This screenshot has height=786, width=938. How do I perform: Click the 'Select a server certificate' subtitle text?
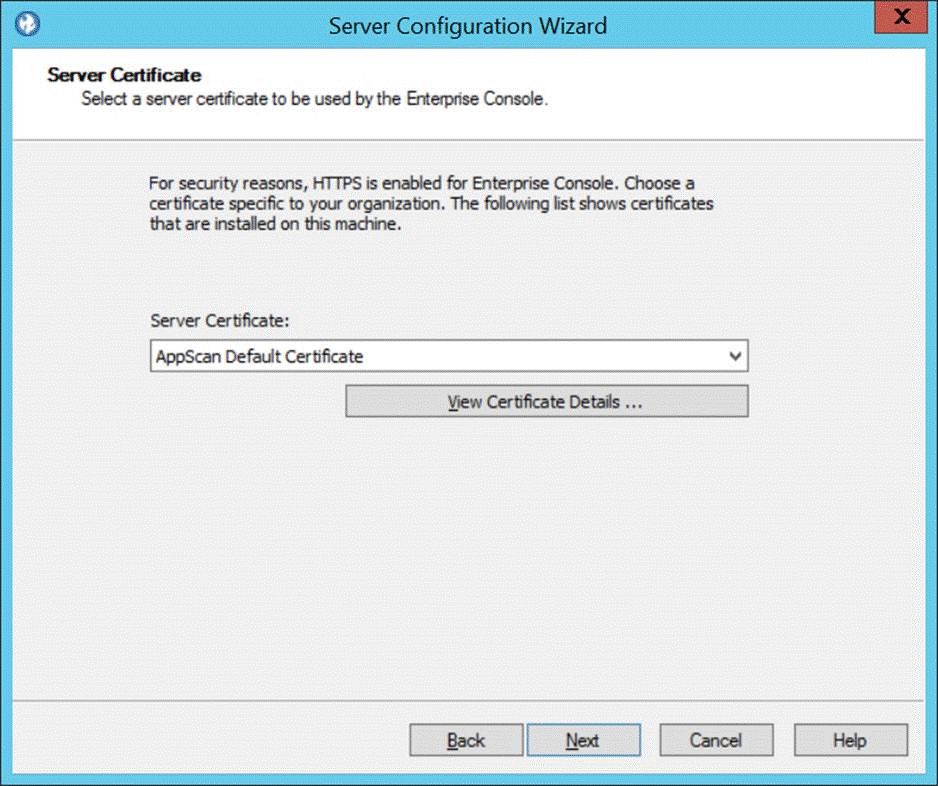pyautogui.click(x=314, y=99)
